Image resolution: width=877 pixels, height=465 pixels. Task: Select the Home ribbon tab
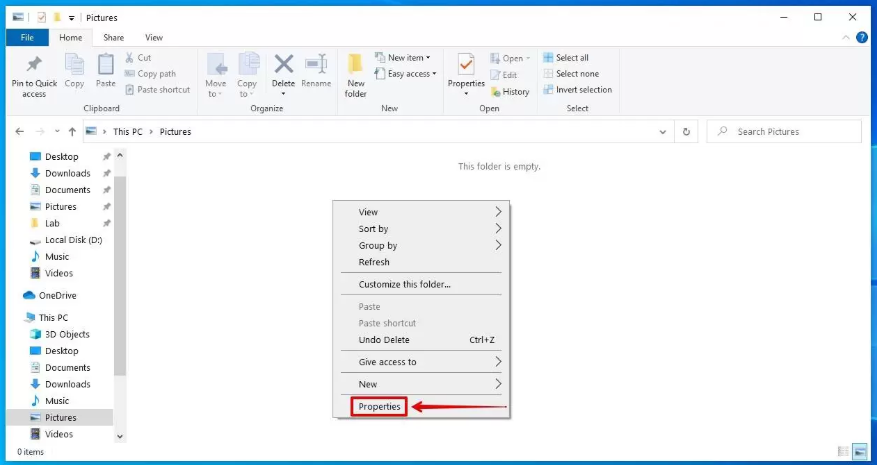coord(70,37)
